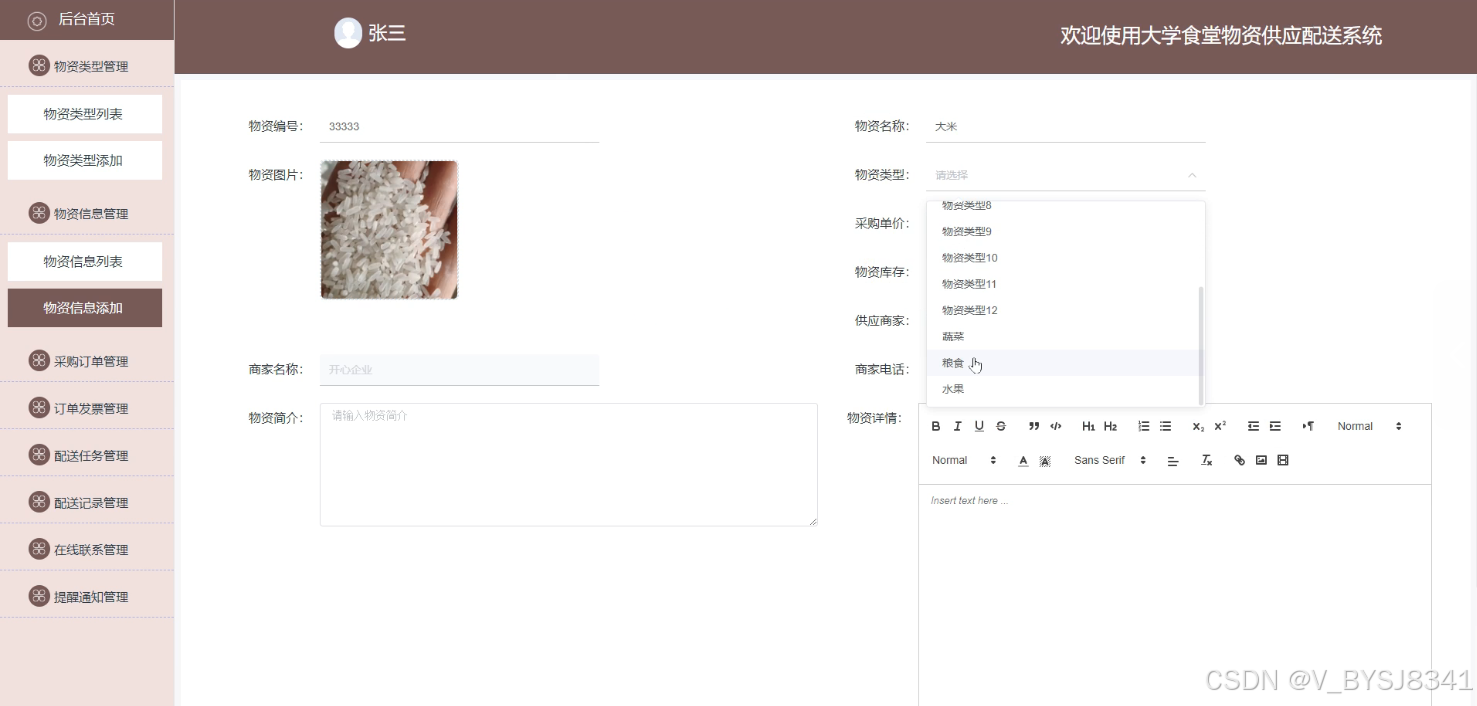Open the text background color picker
Image resolution: width=1477 pixels, height=706 pixels.
pos(1045,460)
